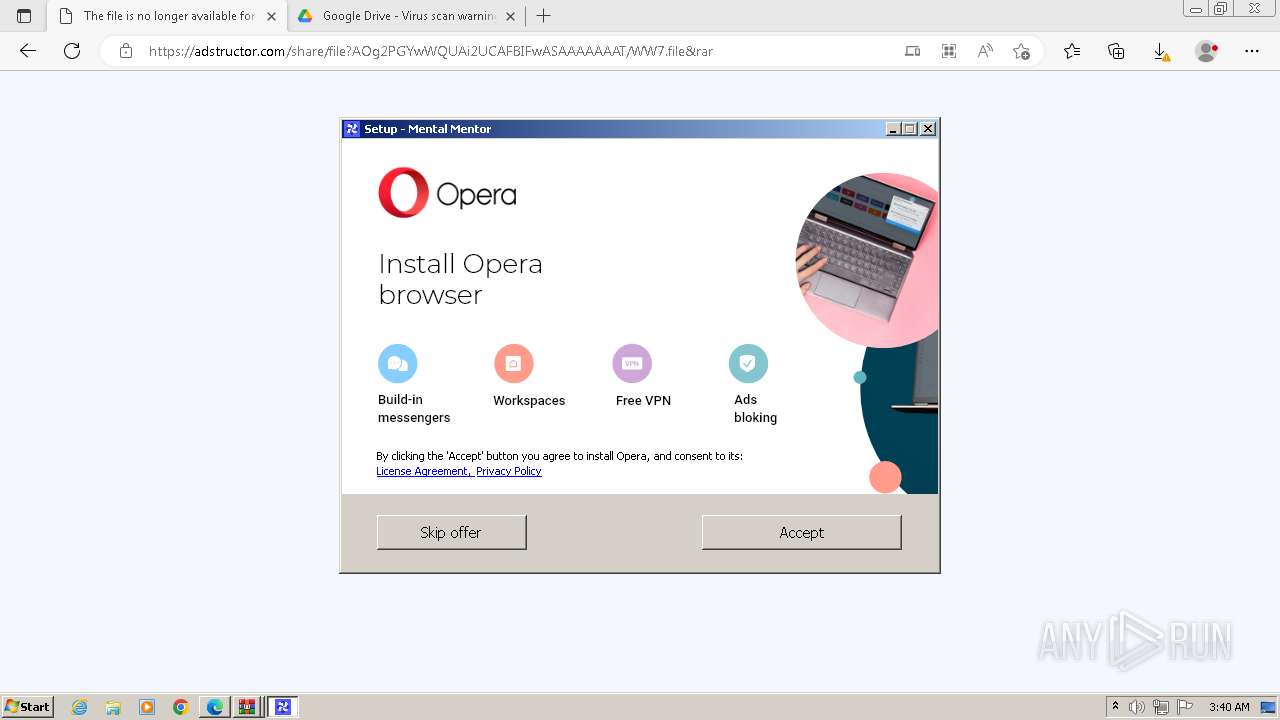Accept the Opera install offer
The height and width of the screenshot is (720, 1280).
[801, 532]
